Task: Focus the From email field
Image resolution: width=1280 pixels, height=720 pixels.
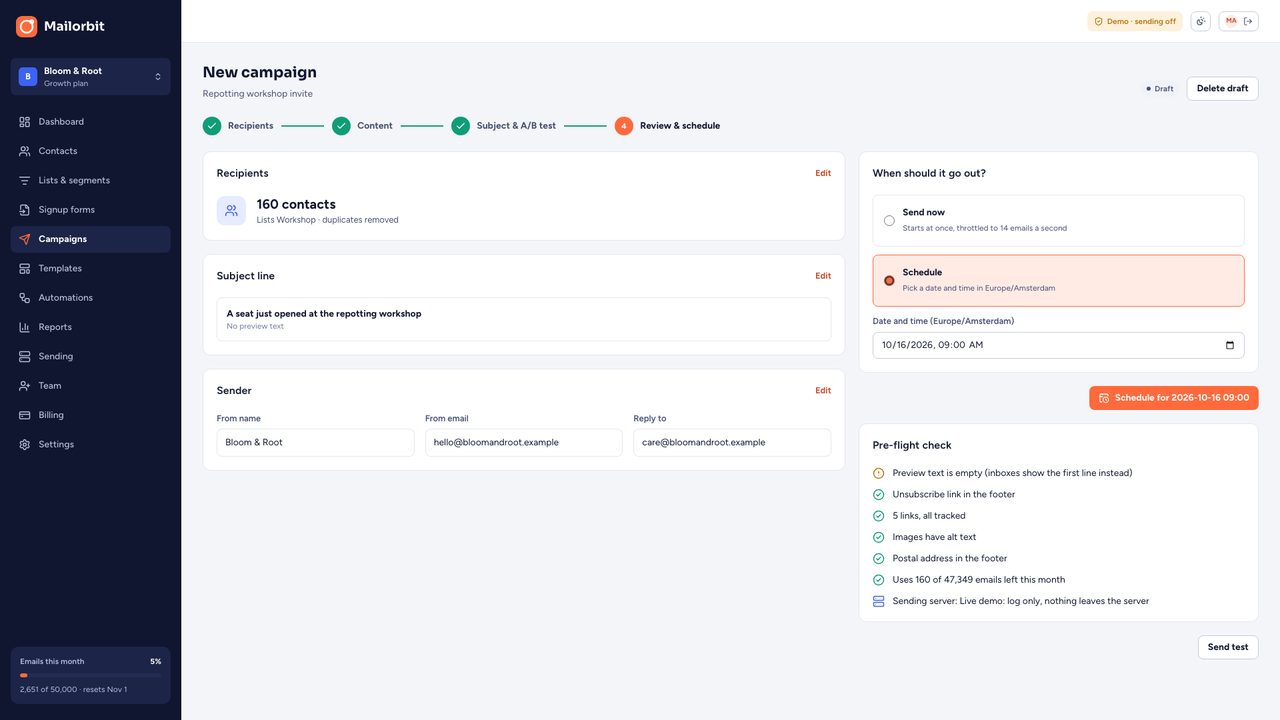Action: click(524, 443)
